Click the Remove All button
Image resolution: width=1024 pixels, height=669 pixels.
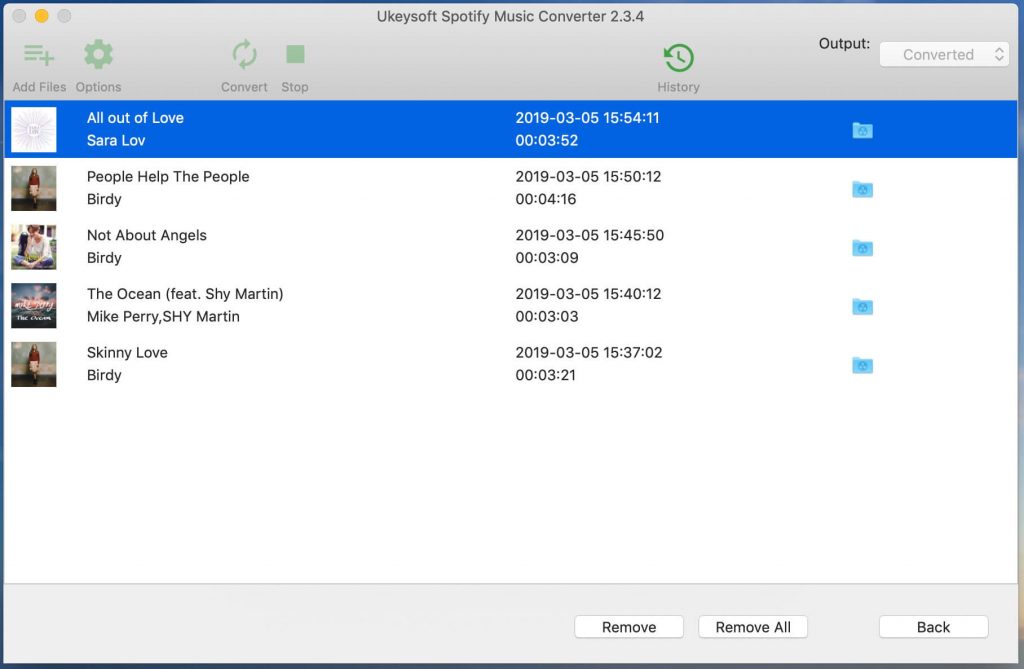click(753, 627)
